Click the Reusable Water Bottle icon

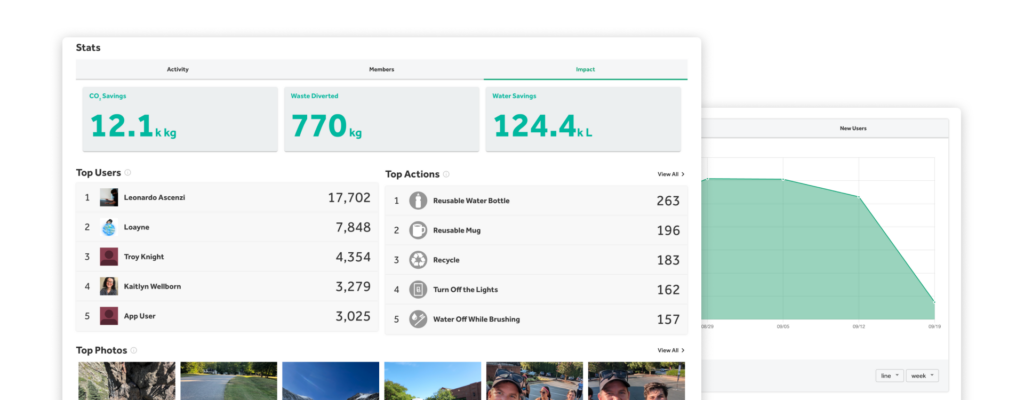[418, 201]
